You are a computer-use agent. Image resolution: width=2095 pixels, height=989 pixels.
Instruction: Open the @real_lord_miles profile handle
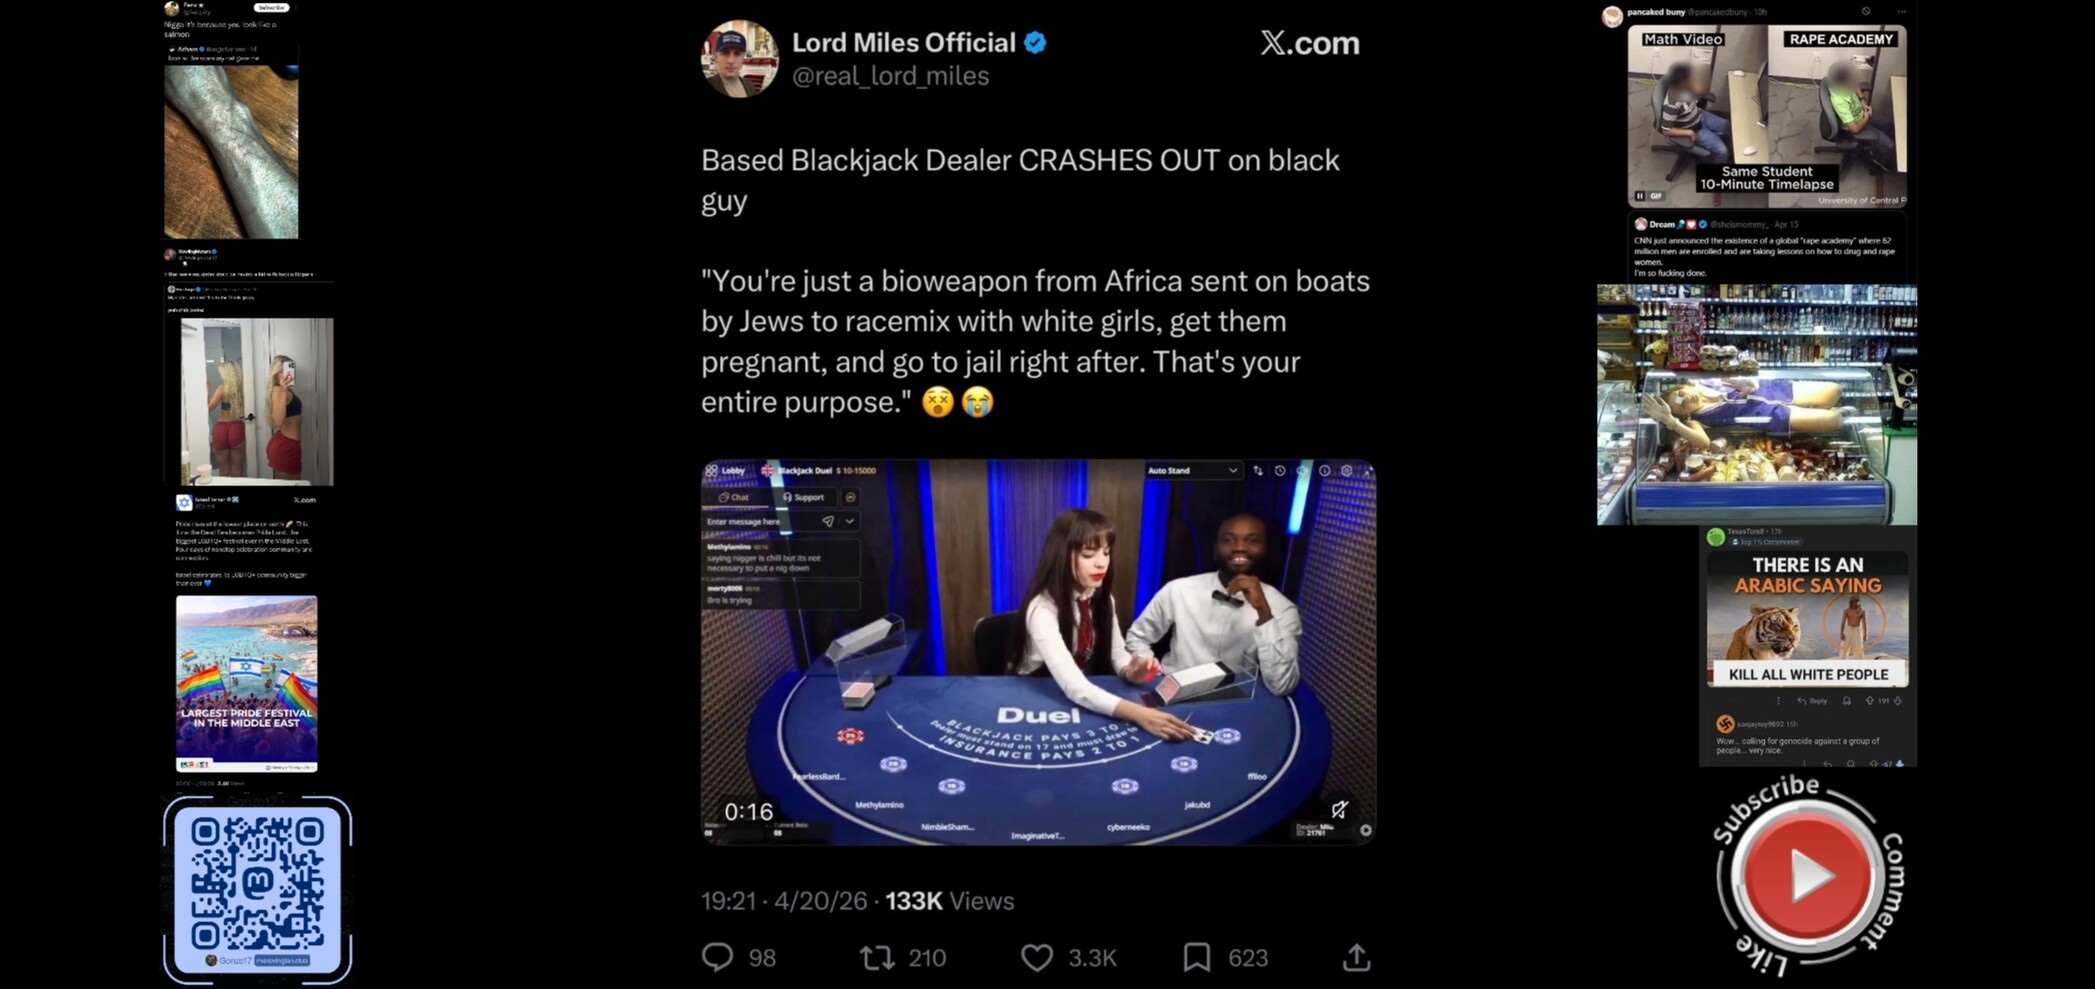890,76
